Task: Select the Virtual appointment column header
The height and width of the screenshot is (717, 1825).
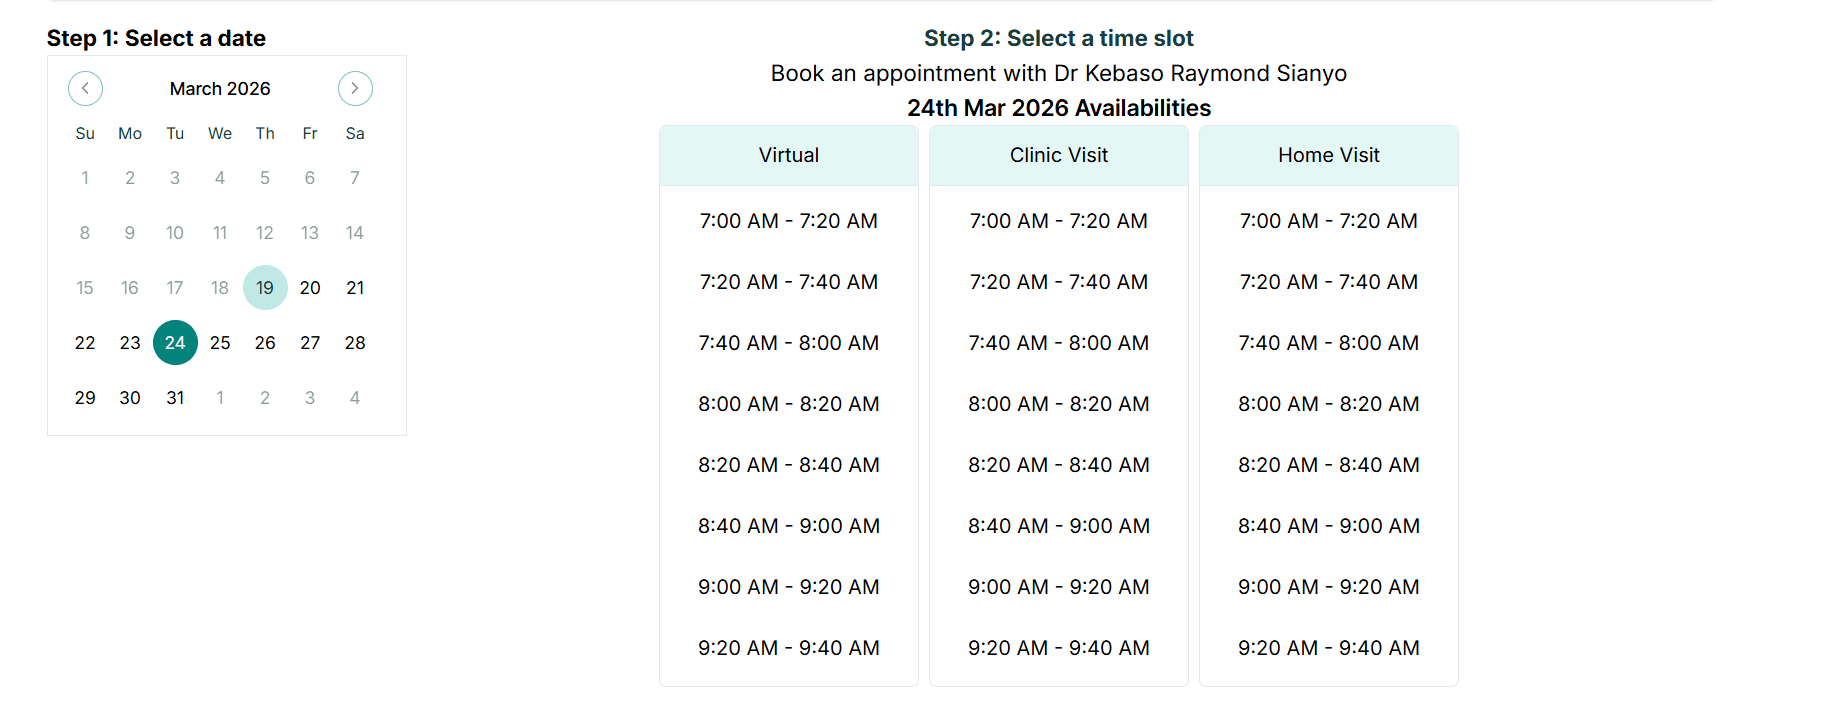Action: point(788,155)
